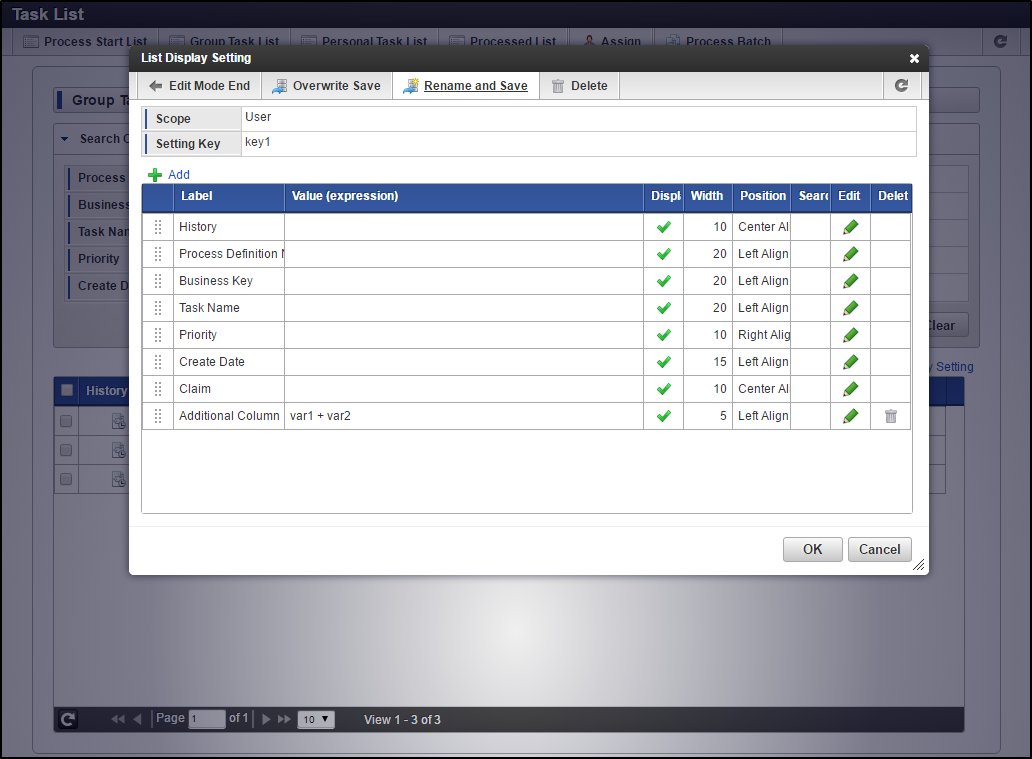1032x759 pixels.
Task: Click the Add link above the table
Action: coord(169,174)
